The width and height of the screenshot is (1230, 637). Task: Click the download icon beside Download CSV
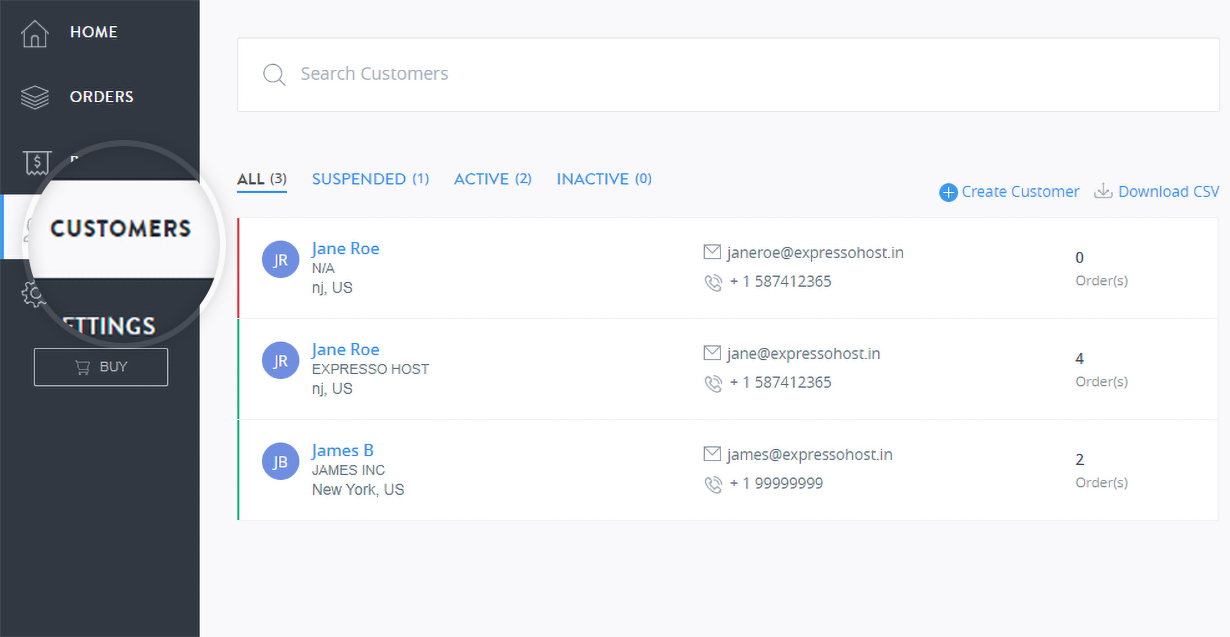click(x=1103, y=191)
